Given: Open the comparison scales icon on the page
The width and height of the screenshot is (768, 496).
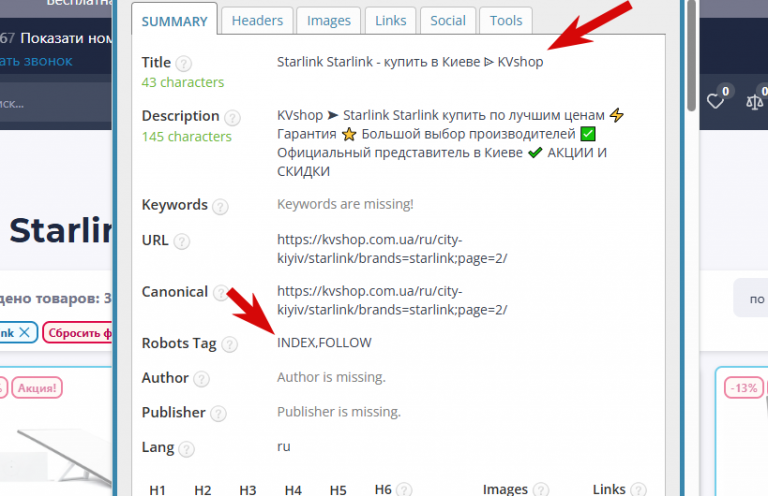Looking at the screenshot, I should [754, 102].
